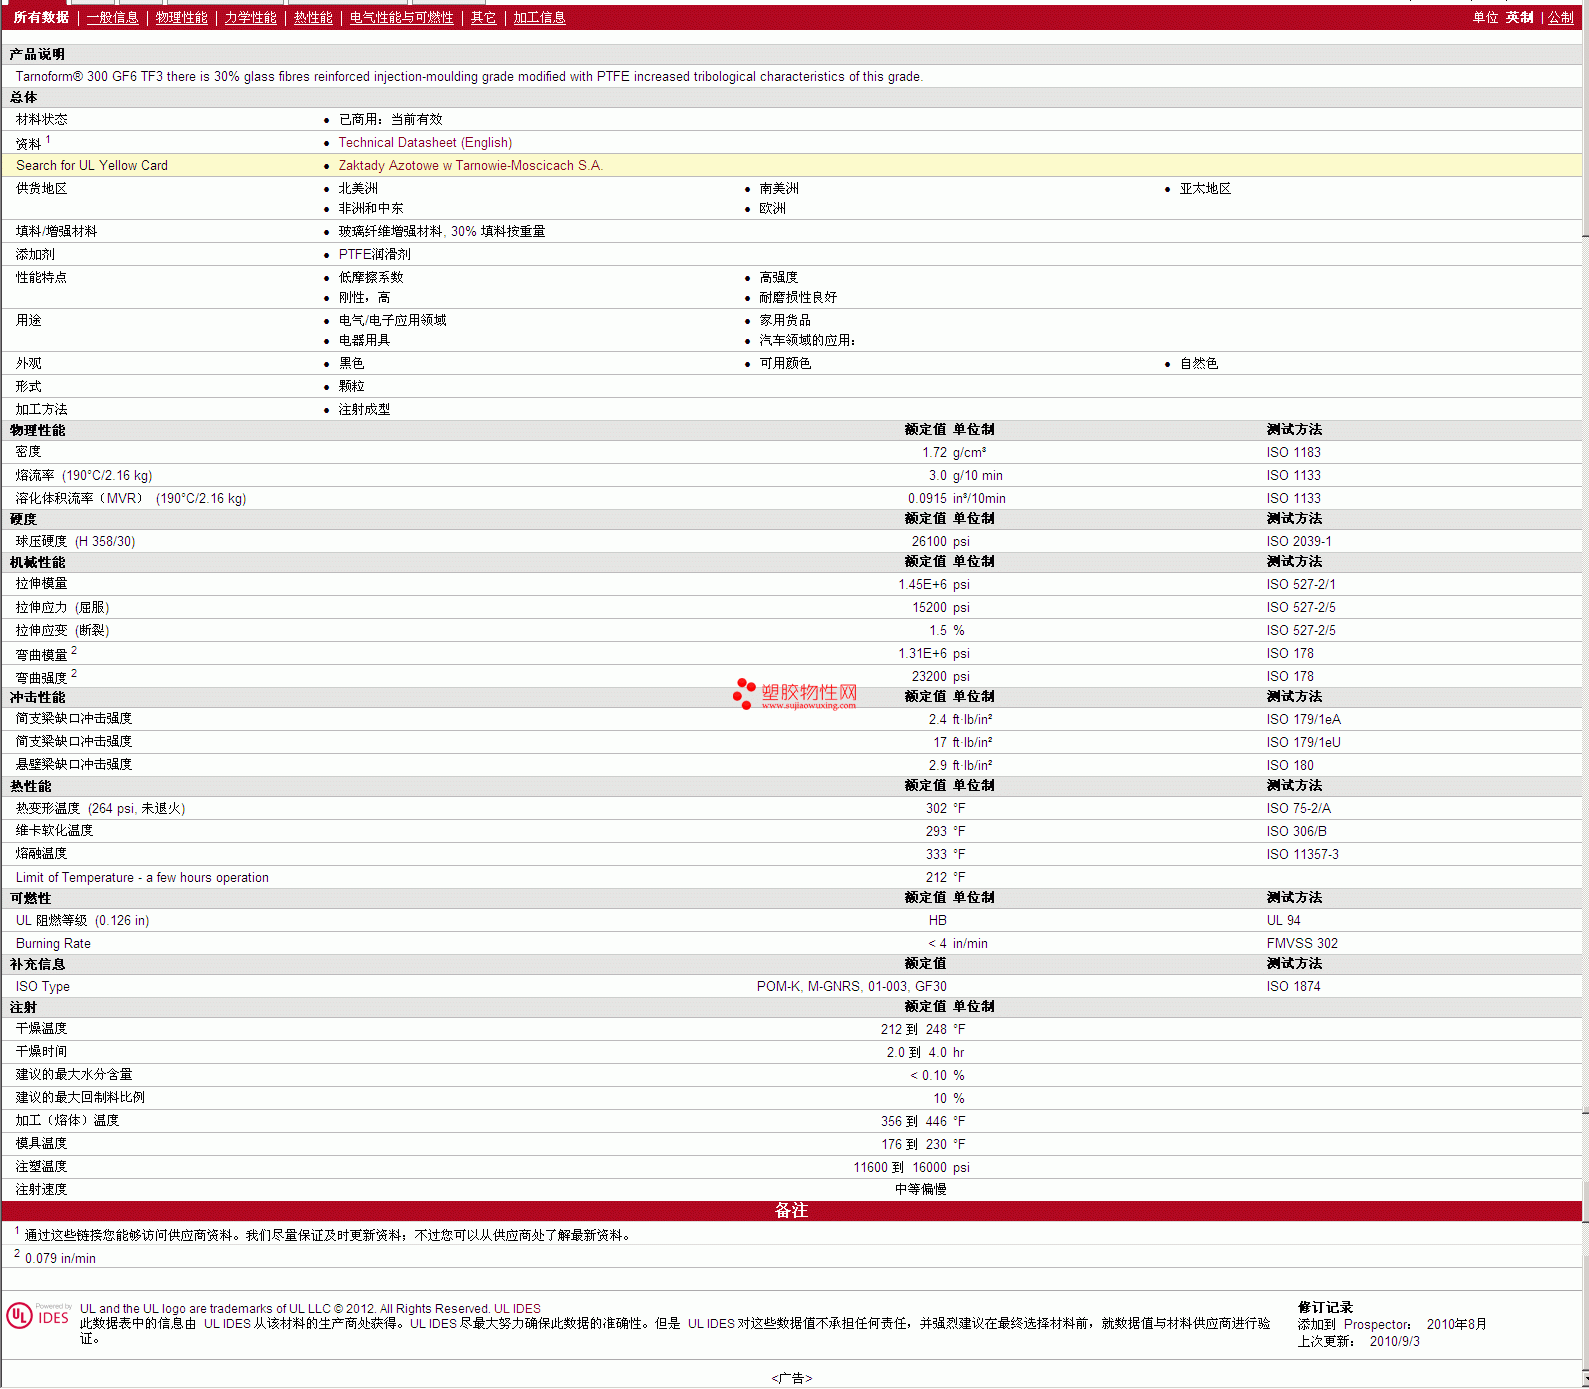
Task: Click the UL IDES logo in footer
Action: (38, 1315)
